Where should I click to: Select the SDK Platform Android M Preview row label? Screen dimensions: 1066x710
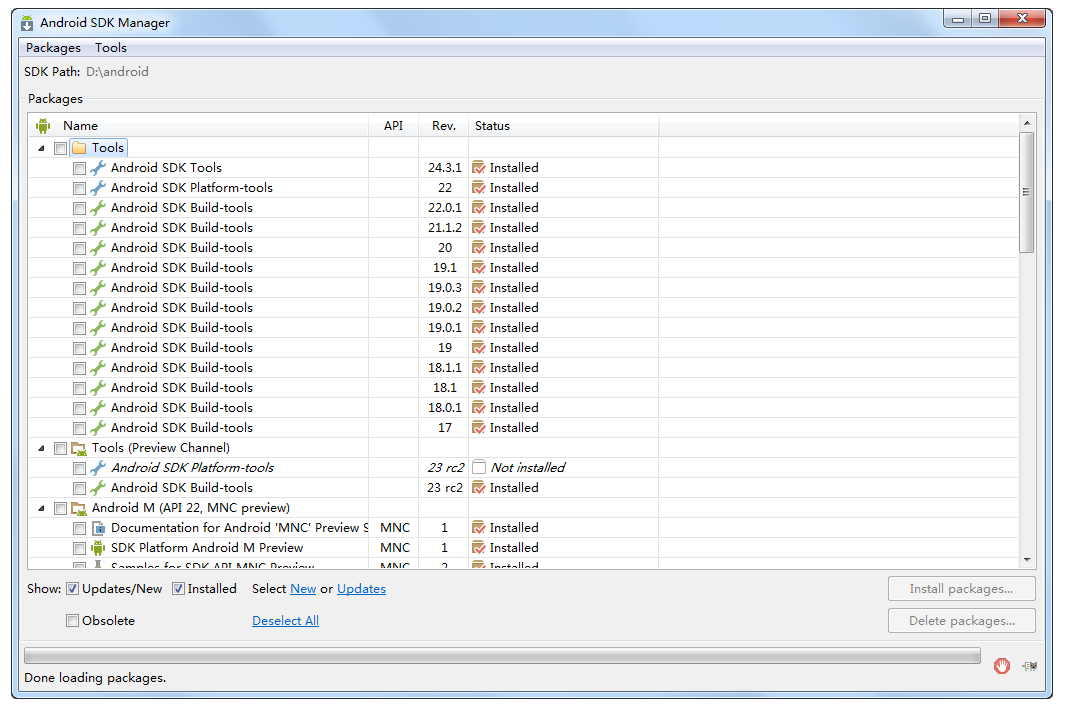207,548
